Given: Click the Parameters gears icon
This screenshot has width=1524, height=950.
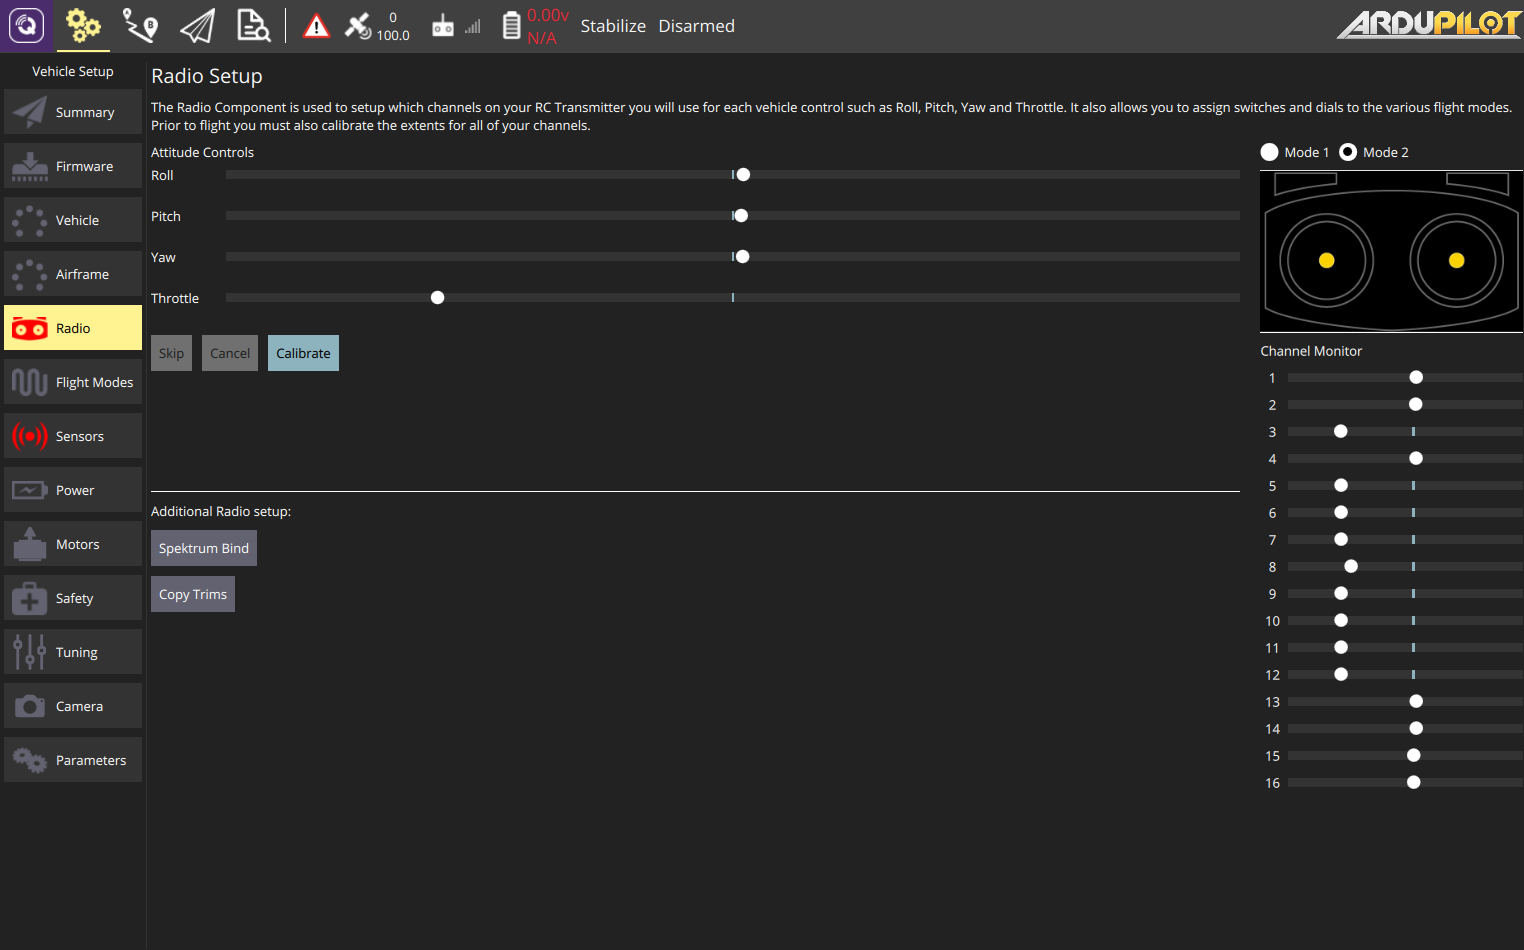Looking at the screenshot, I should (30, 760).
